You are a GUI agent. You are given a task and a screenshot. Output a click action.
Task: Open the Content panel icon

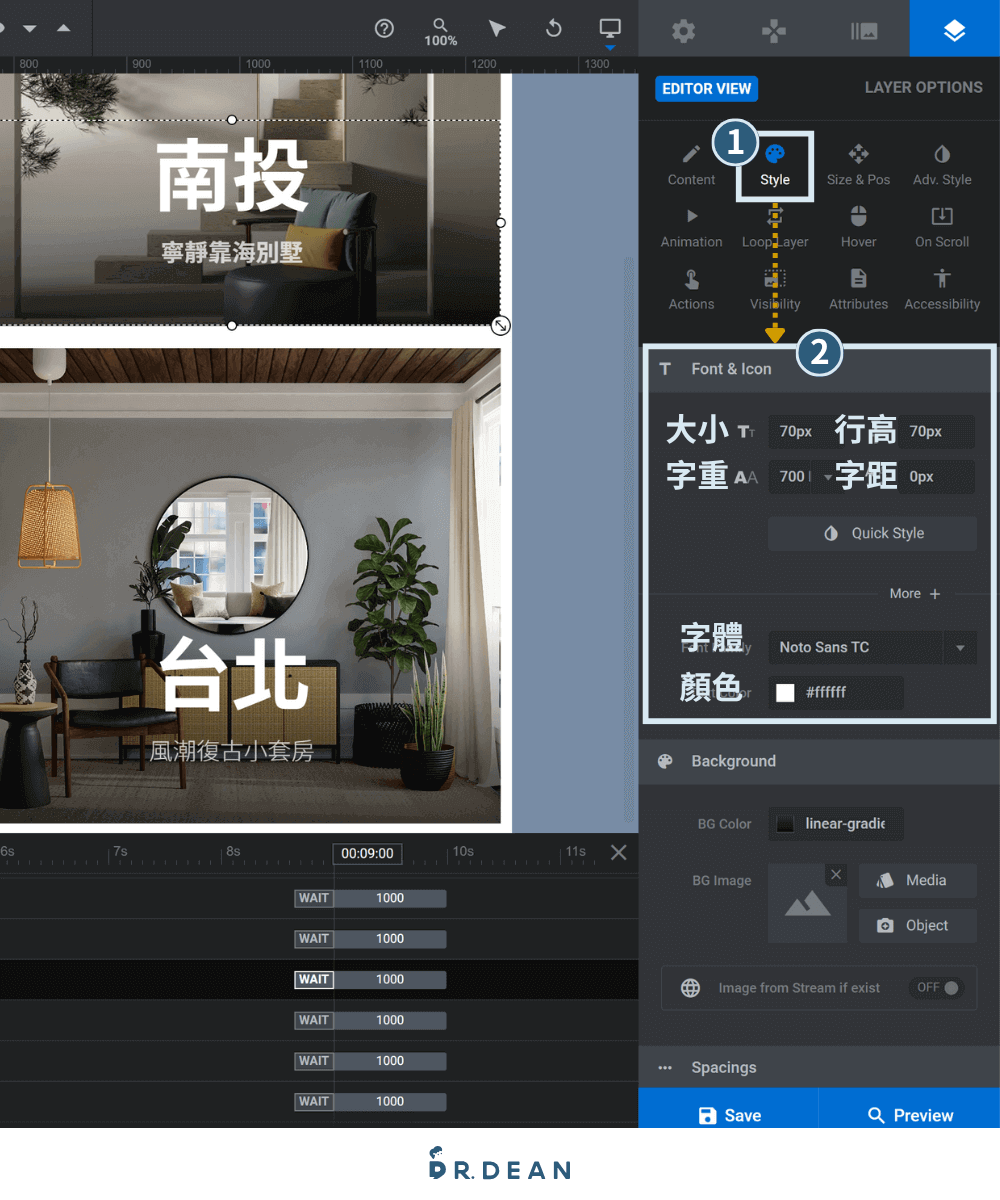pyautogui.click(x=691, y=165)
